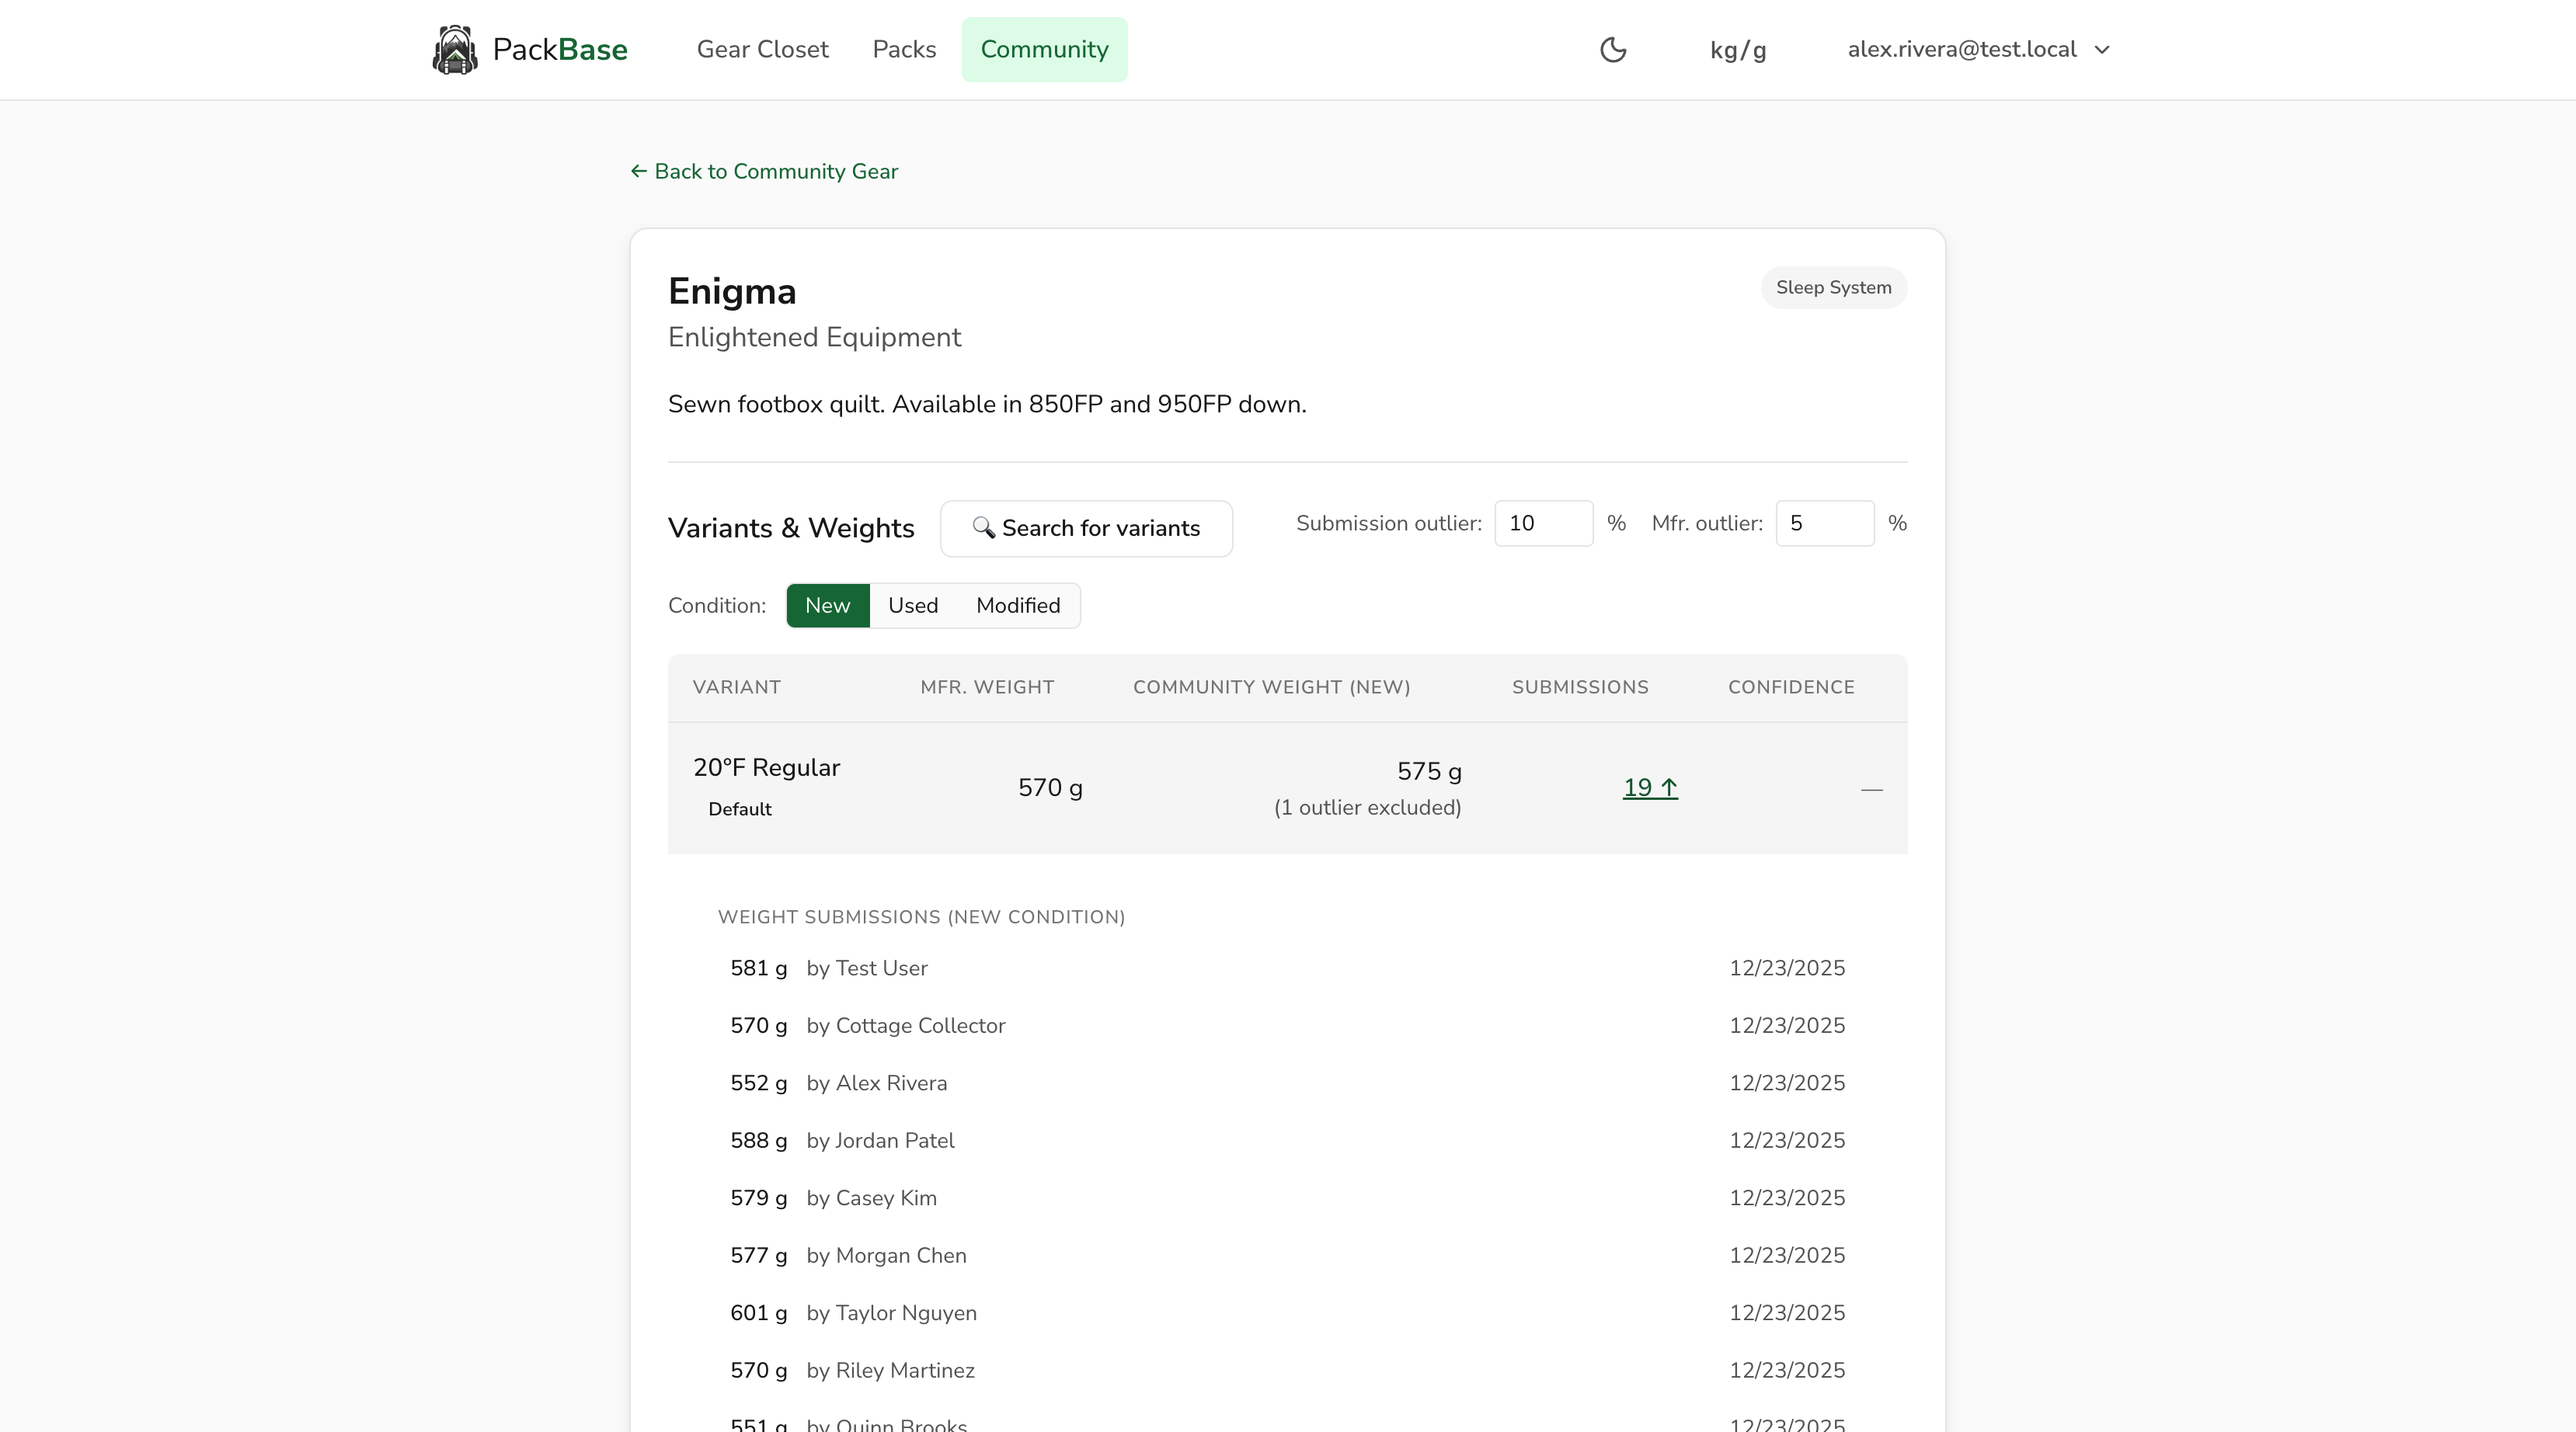Image resolution: width=2576 pixels, height=1432 pixels.
Task: Keep the New condition filter selected
Action: coord(827,605)
